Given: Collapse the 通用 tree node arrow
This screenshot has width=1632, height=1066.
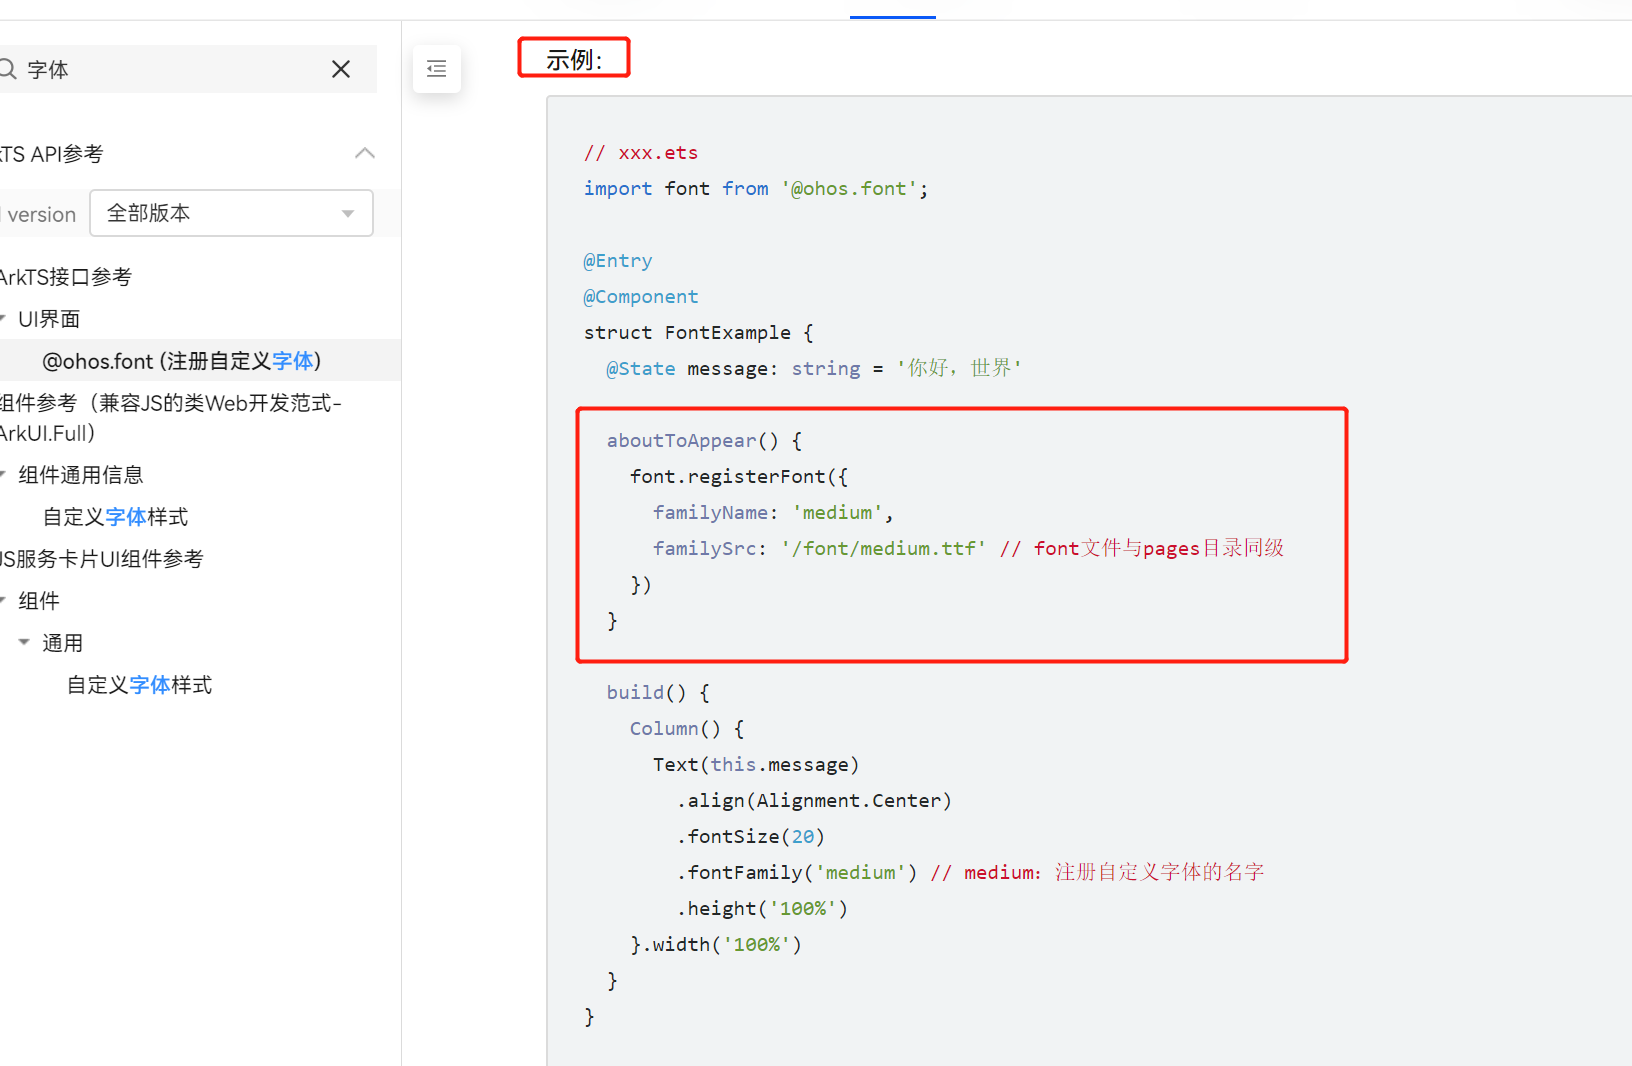Looking at the screenshot, I should (24, 642).
